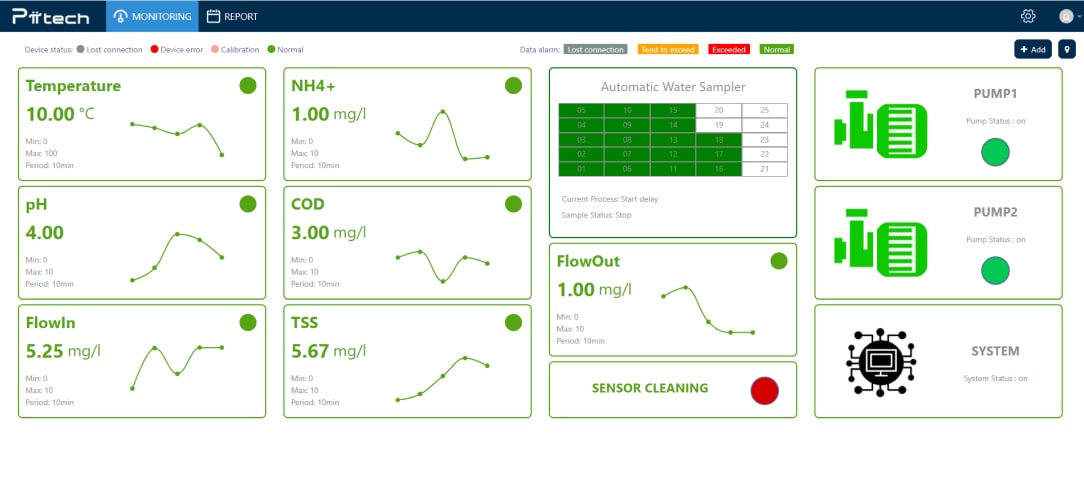1084x486 pixels.
Task: Select sampler bottle 20
Action: [719, 111]
